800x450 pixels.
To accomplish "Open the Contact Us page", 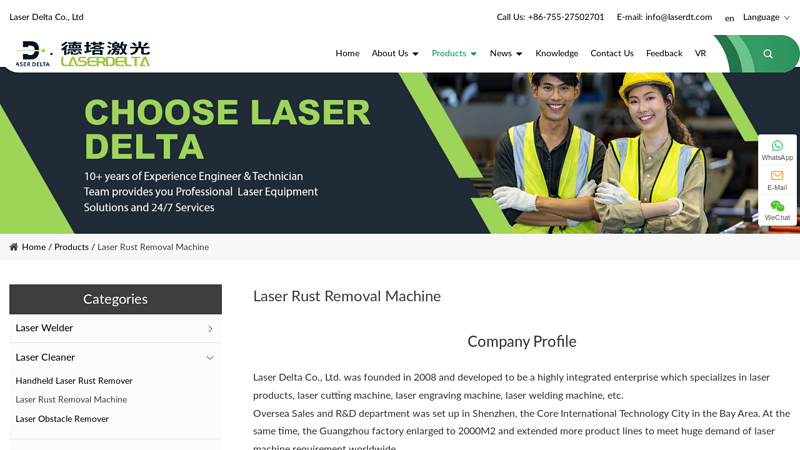I will 612,54.
